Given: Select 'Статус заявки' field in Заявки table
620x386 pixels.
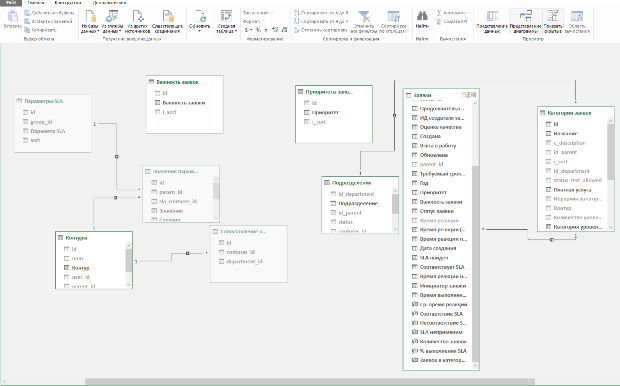Looking at the screenshot, I should [437, 211].
